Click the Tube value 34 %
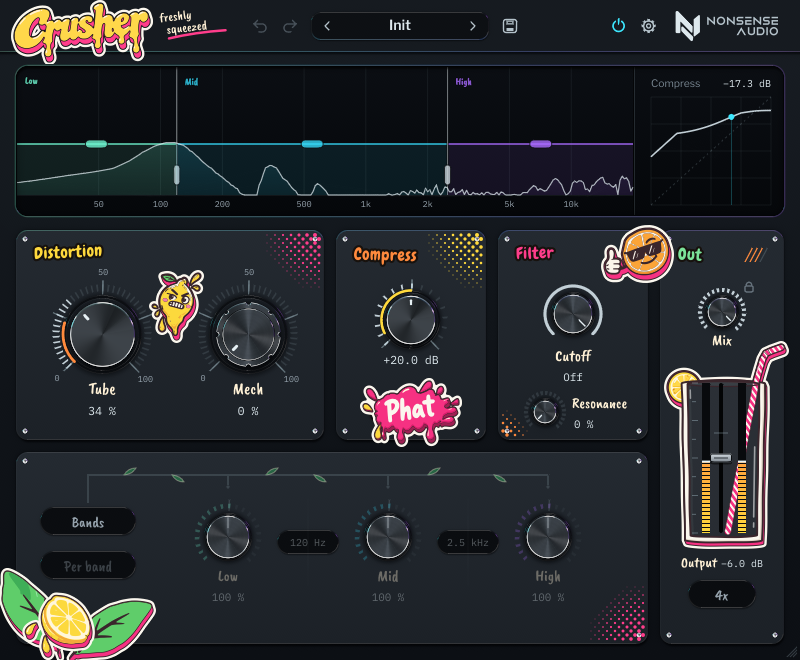This screenshot has width=800, height=660. (x=102, y=411)
